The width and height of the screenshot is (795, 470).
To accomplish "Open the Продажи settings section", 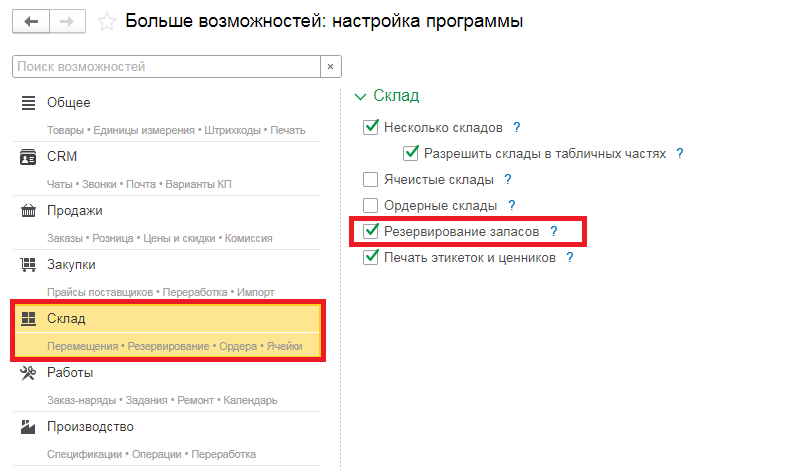I will pyautogui.click(x=75, y=210).
